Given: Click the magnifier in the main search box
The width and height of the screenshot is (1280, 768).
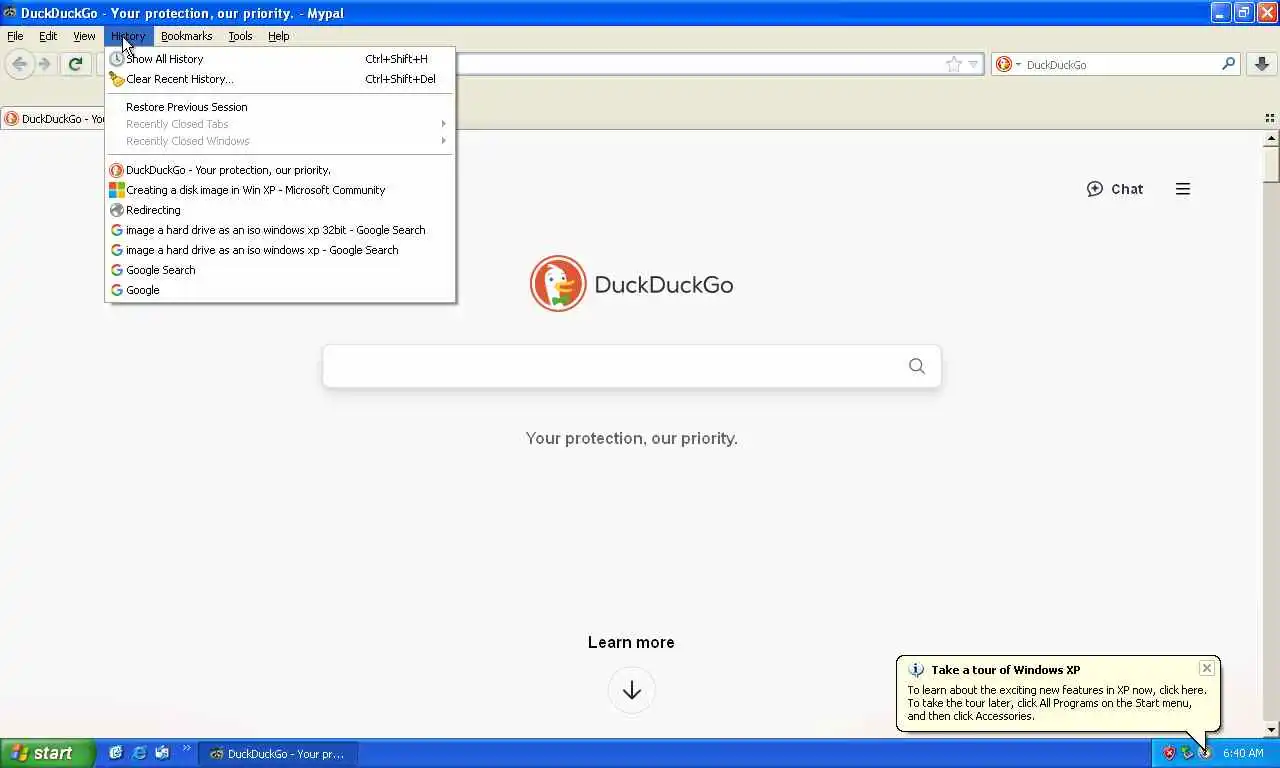Looking at the screenshot, I should coord(917,366).
